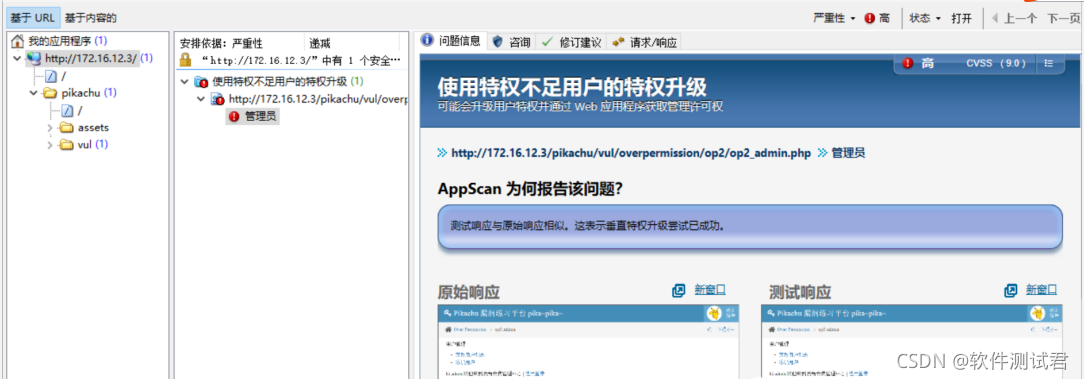This screenshot has width=1084, height=379.
Task: Click the explanation text box under AppScan heading
Action: (749, 226)
